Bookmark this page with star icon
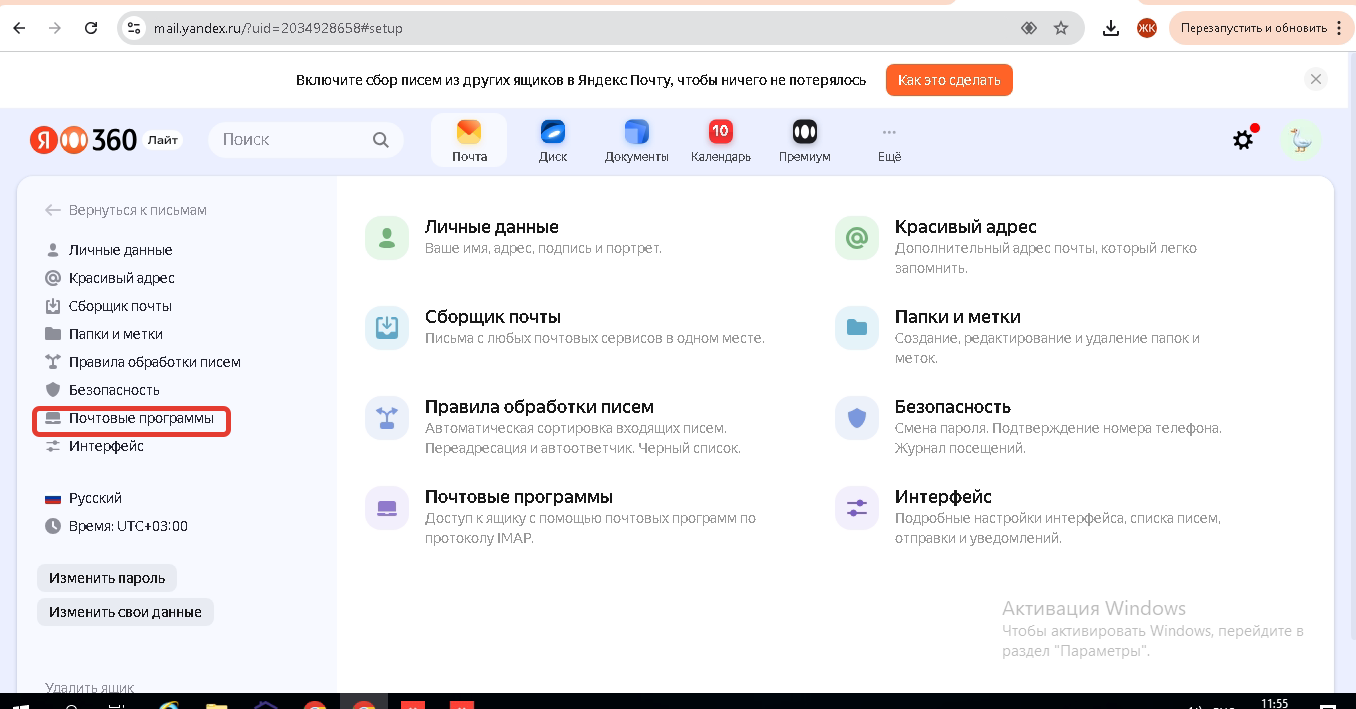1356x709 pixels. coord(1061,28)
